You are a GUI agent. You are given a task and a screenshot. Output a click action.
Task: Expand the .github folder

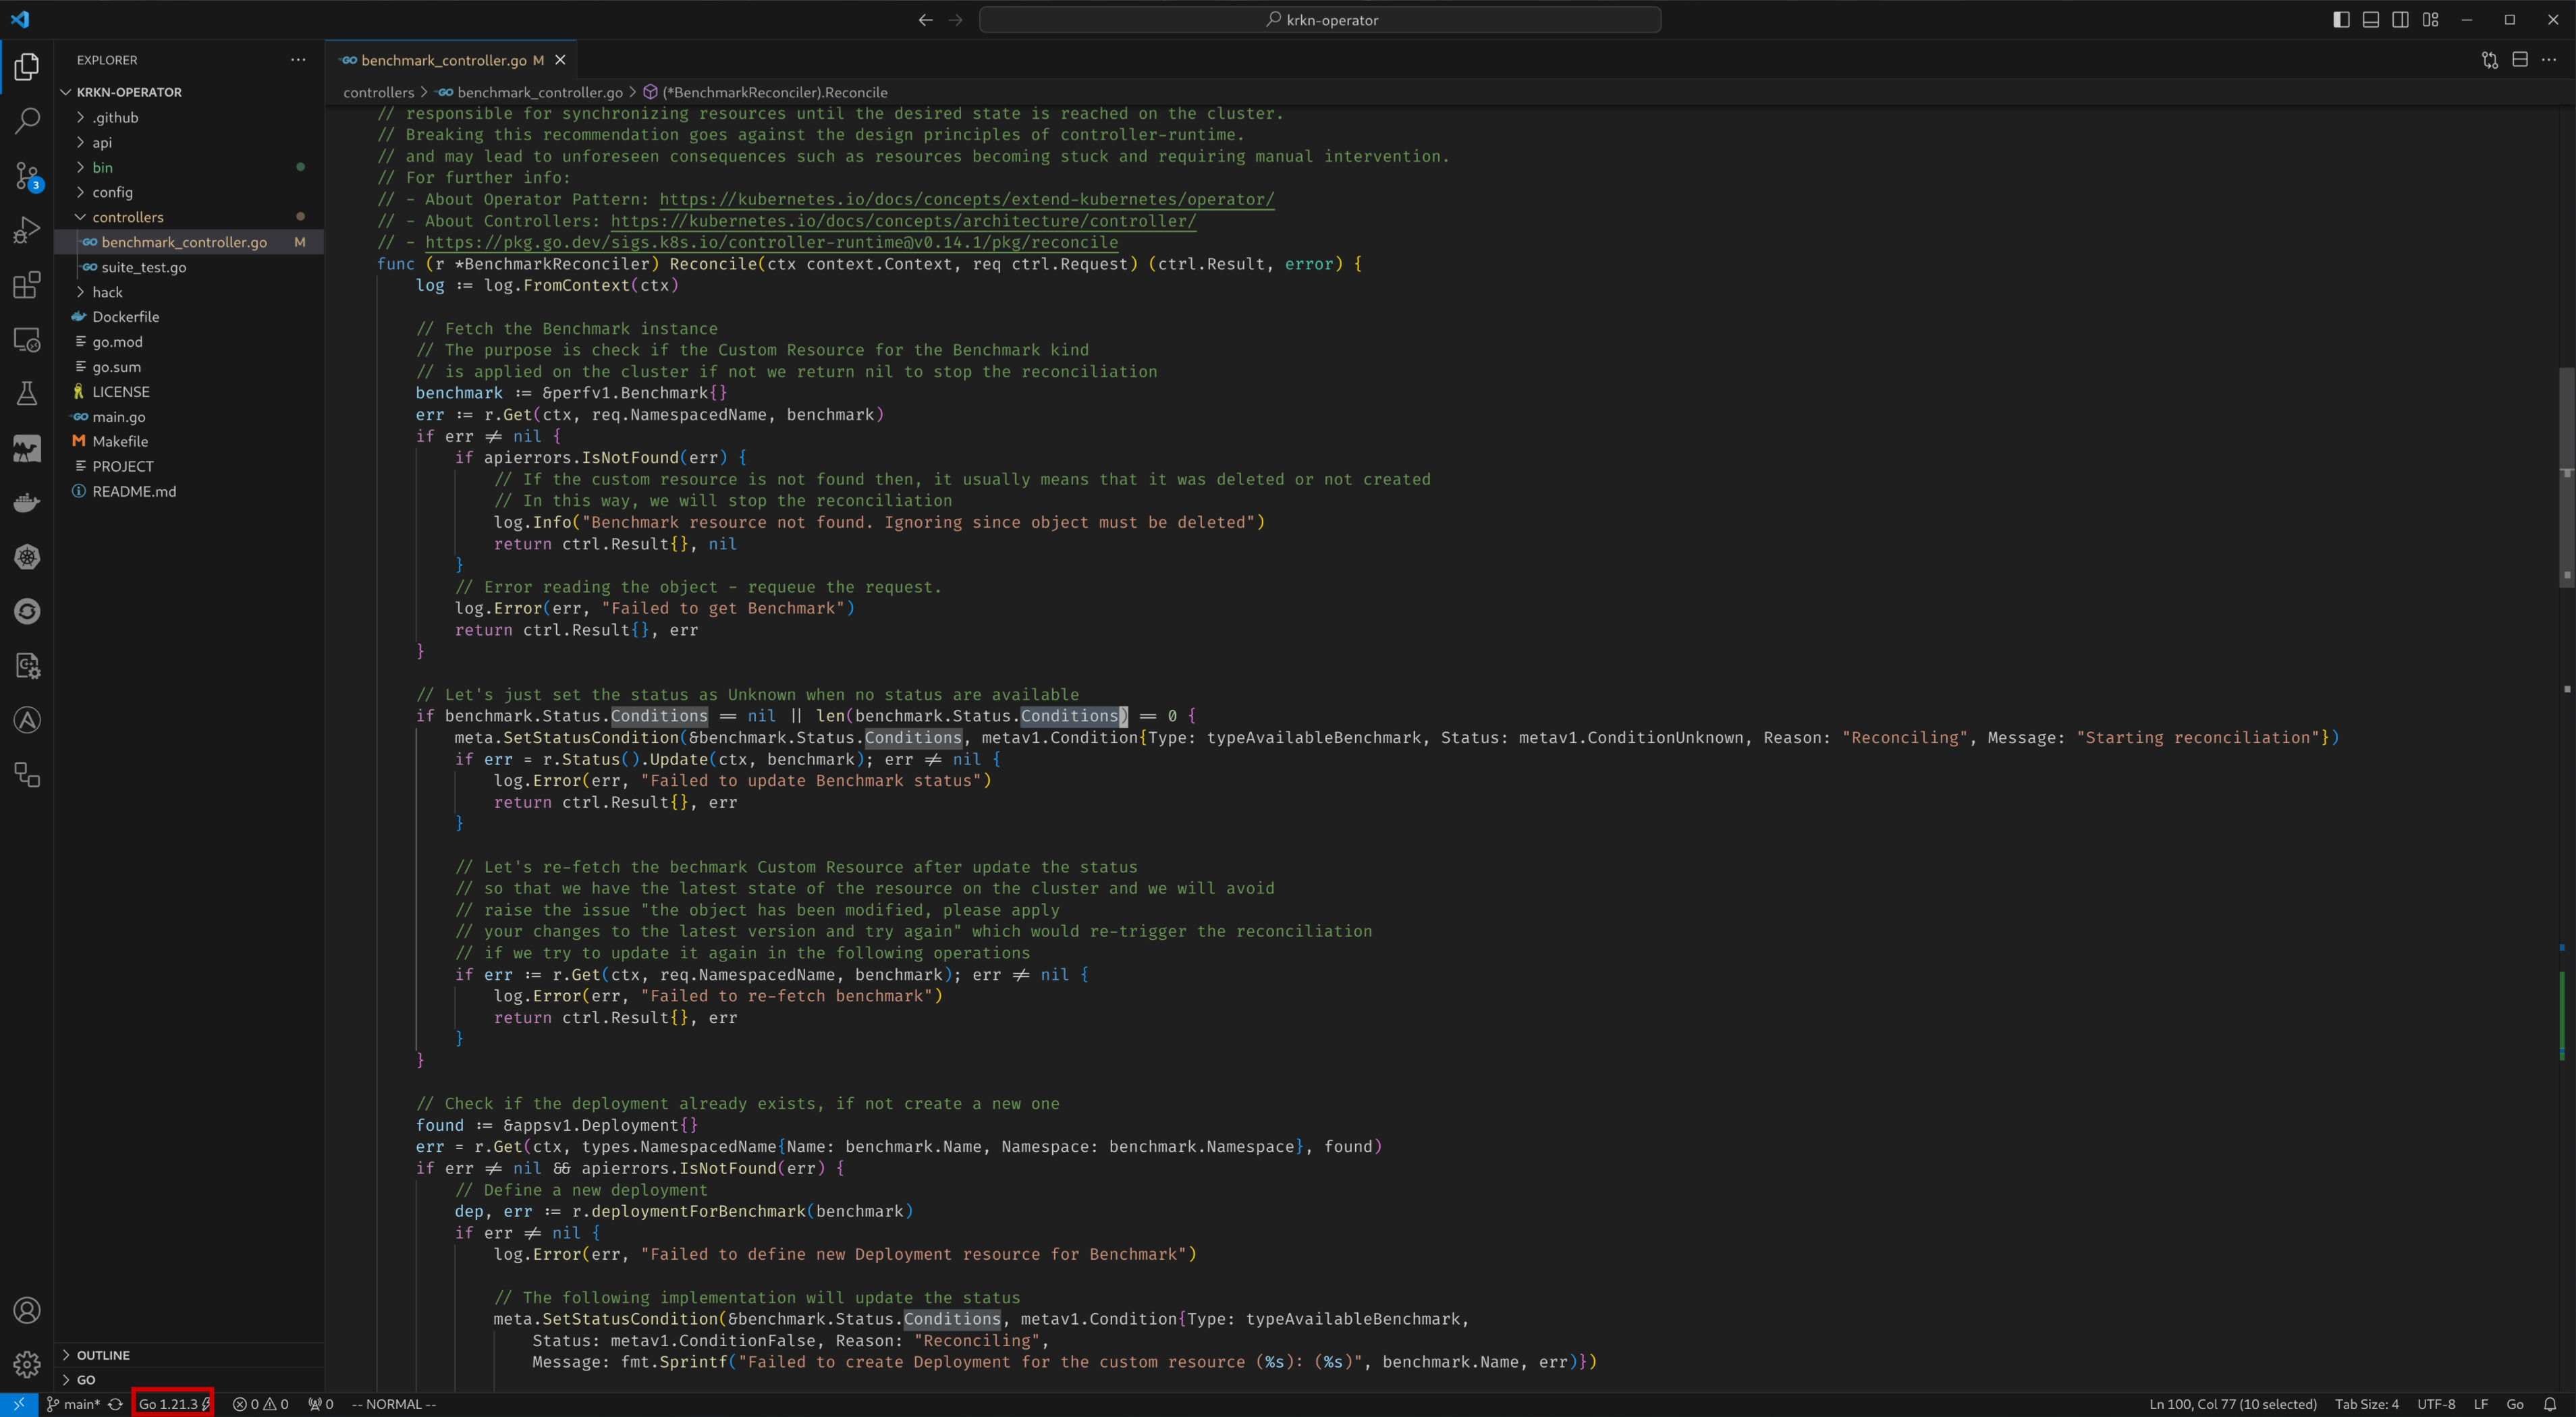tap(115, 117)
